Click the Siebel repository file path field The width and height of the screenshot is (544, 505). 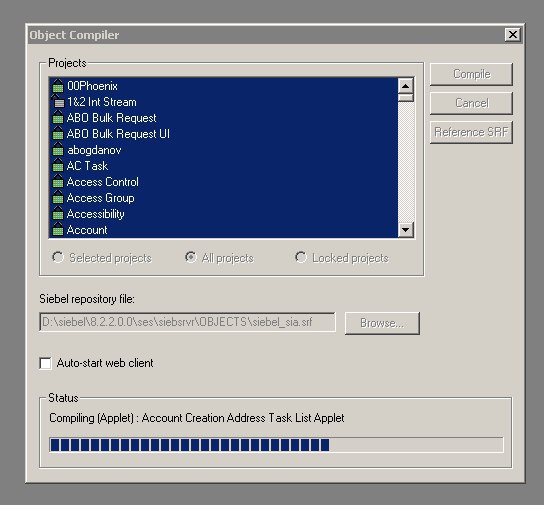click(187, 322)
